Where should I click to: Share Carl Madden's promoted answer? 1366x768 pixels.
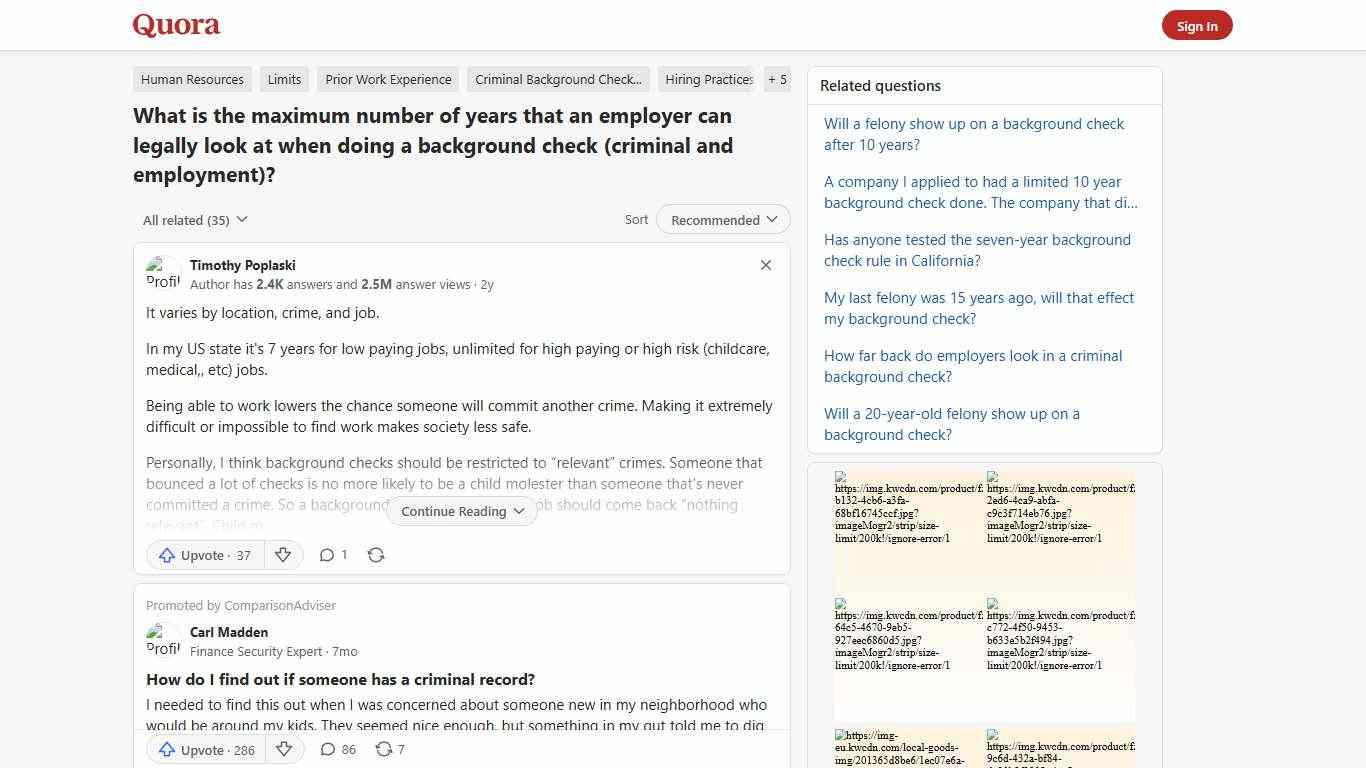pyautogui.click(x=389, y=749)
